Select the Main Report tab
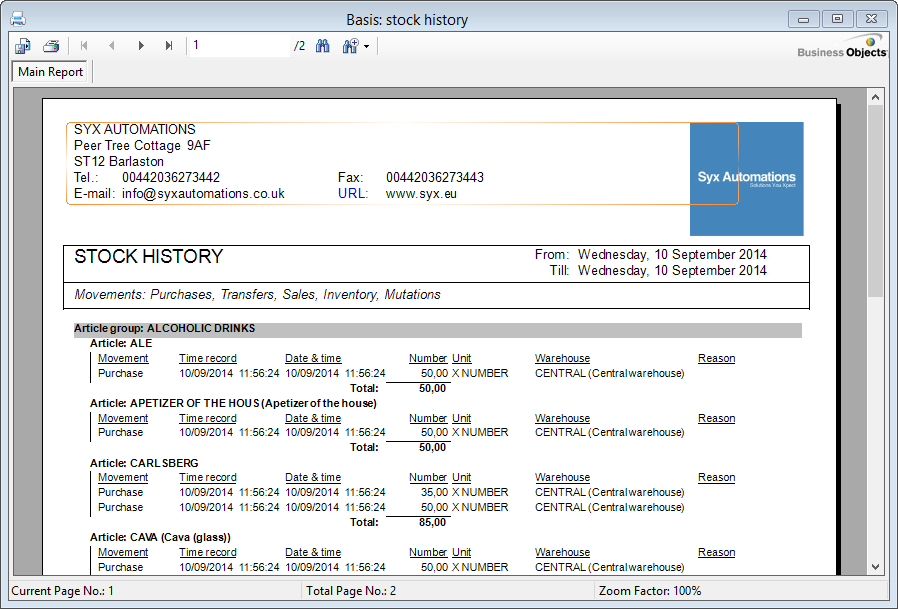 [51, 72]
